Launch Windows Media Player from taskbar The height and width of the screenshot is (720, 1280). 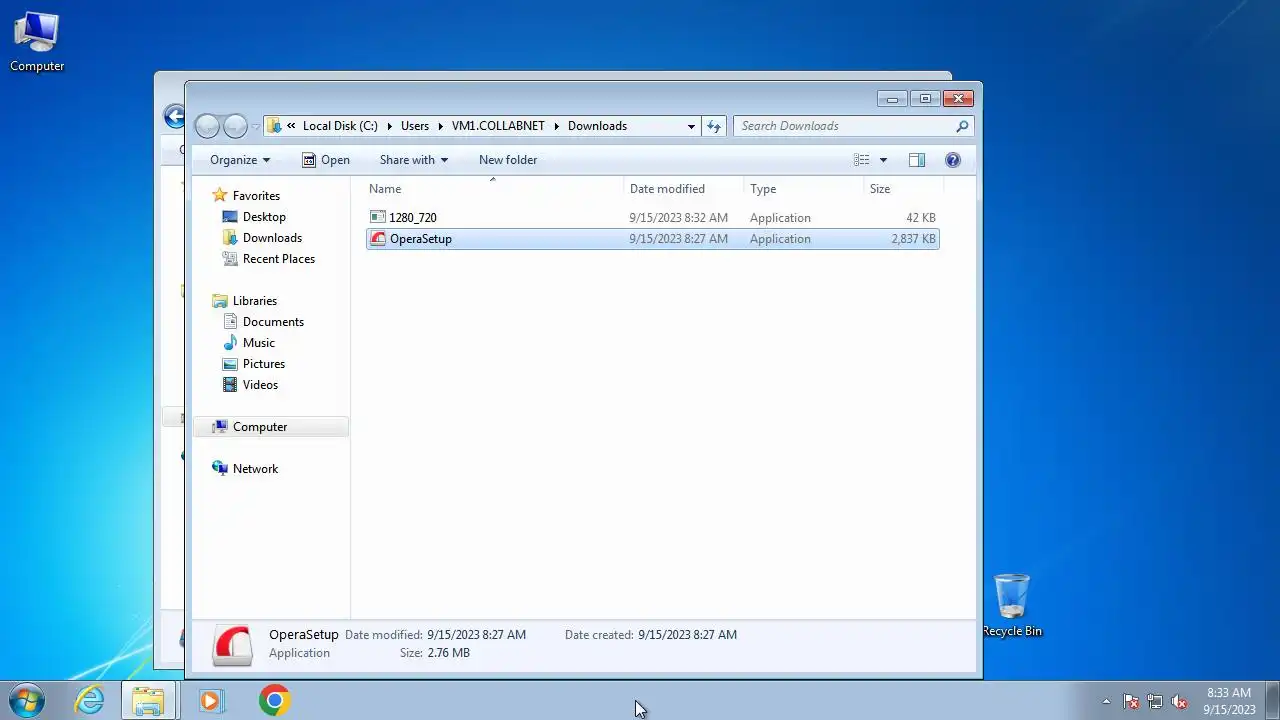pyautogui.click(x=211, y=700)
